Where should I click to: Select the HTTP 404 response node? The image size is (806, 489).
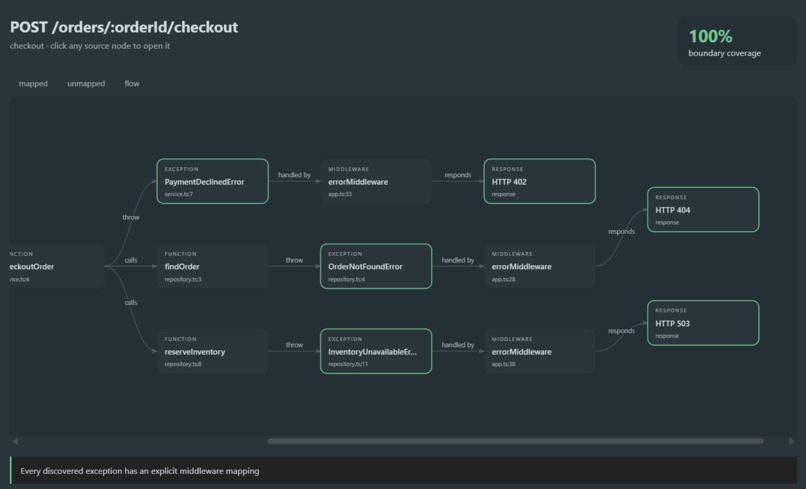pos(703,209)
